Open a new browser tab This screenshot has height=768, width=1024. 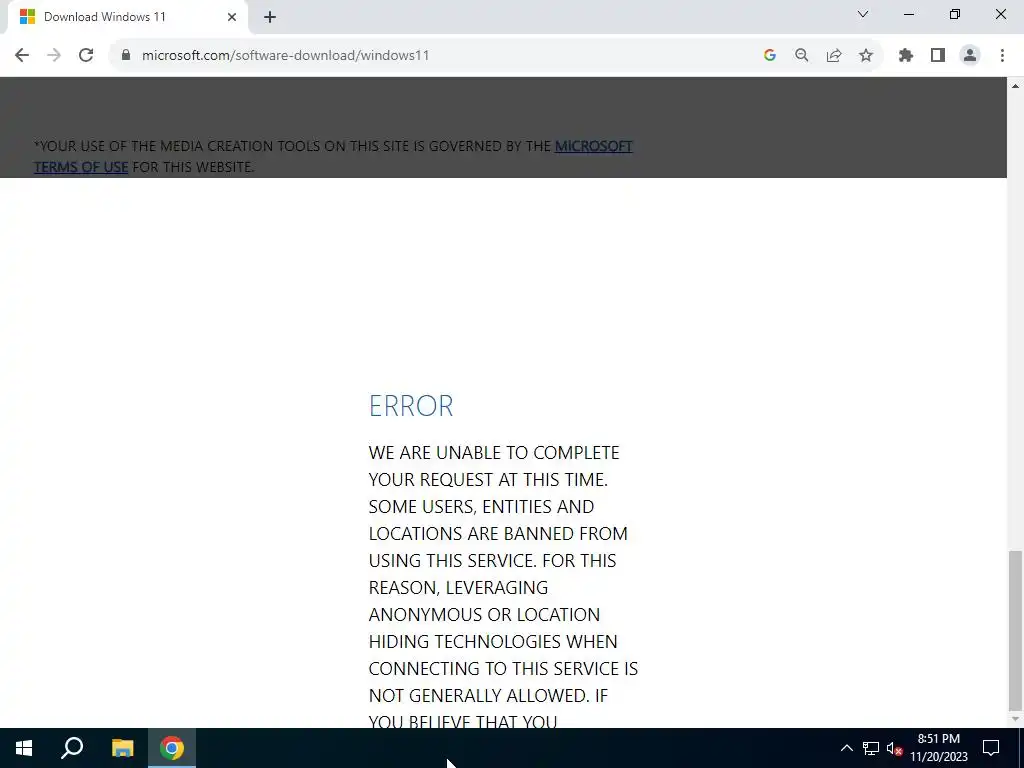[270, 17]
